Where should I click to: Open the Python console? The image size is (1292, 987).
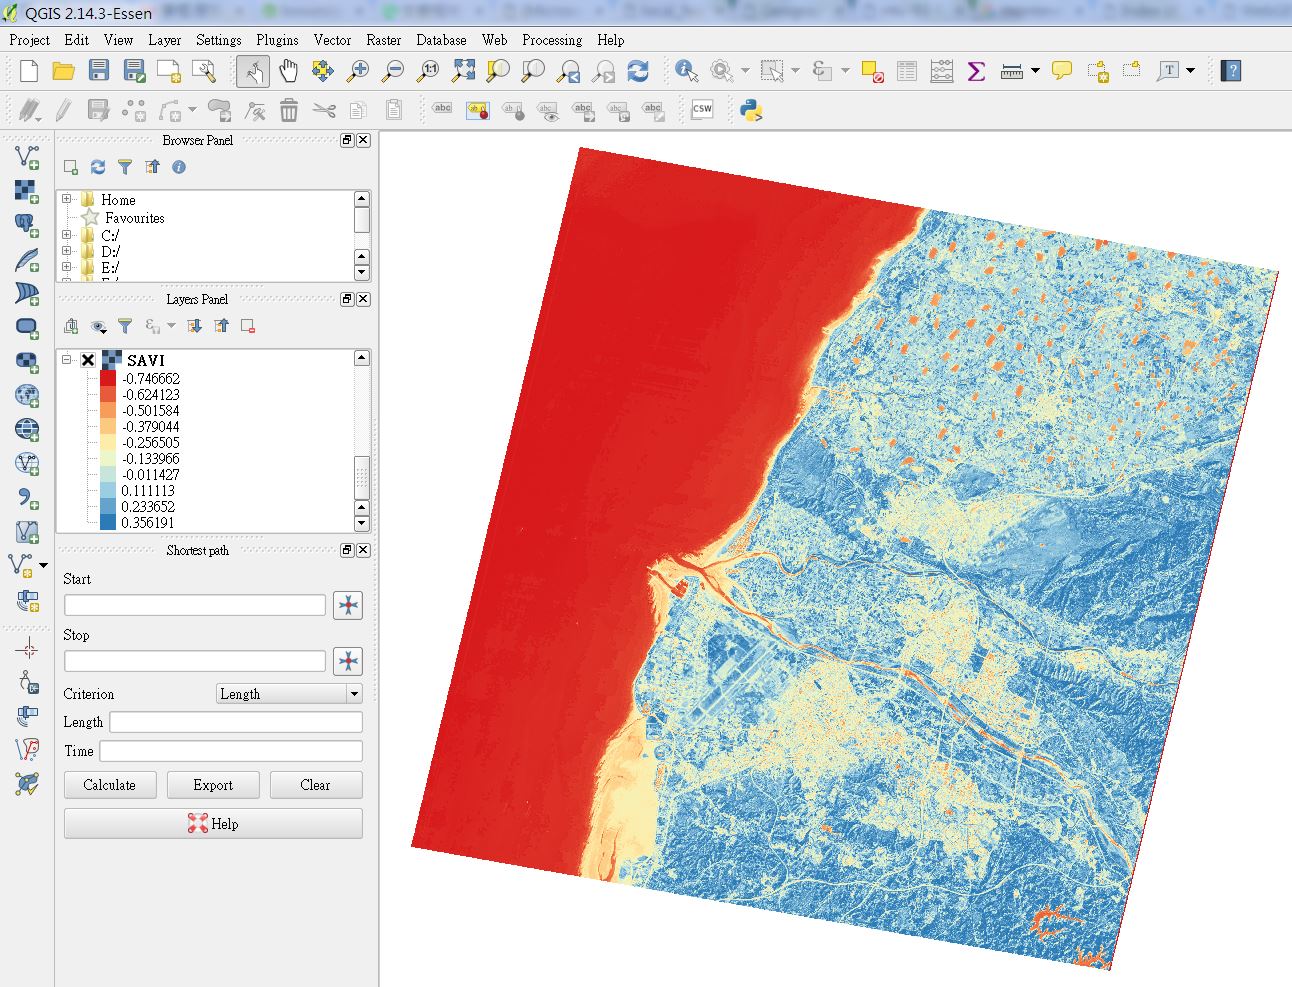tap(751, 110)
